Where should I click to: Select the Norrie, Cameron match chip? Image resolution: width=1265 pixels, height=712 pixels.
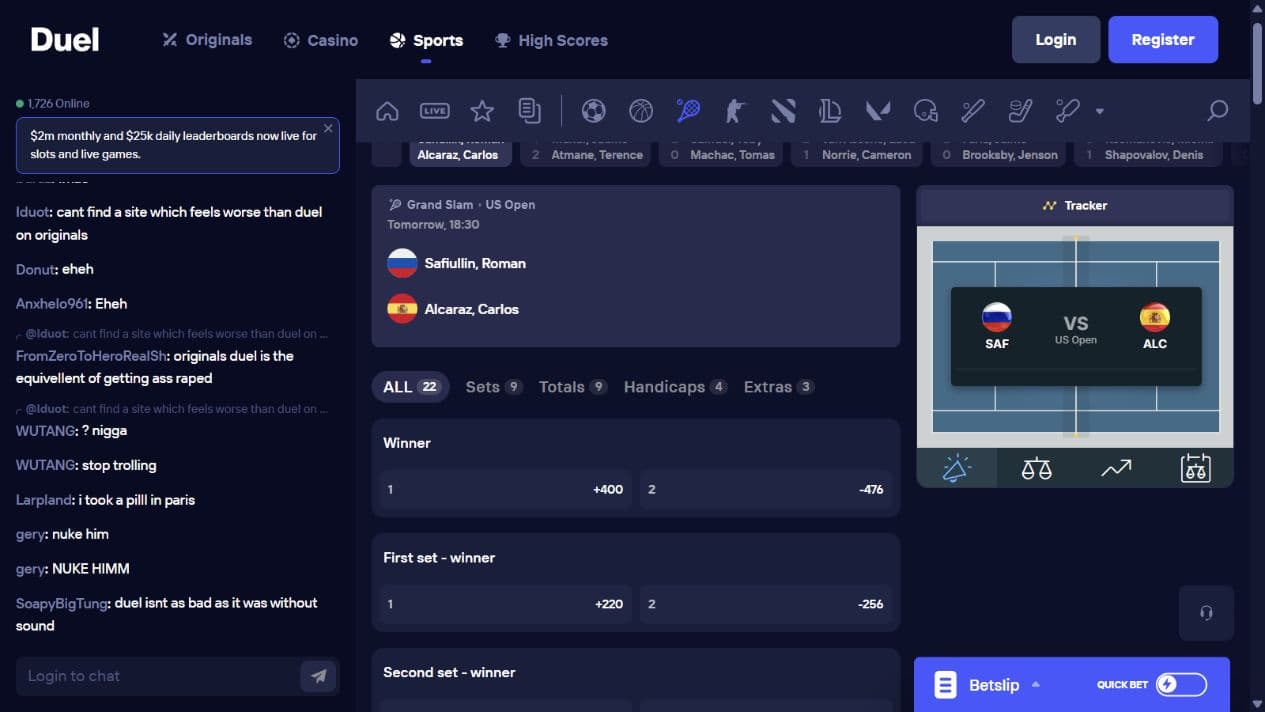click(856, 153)
